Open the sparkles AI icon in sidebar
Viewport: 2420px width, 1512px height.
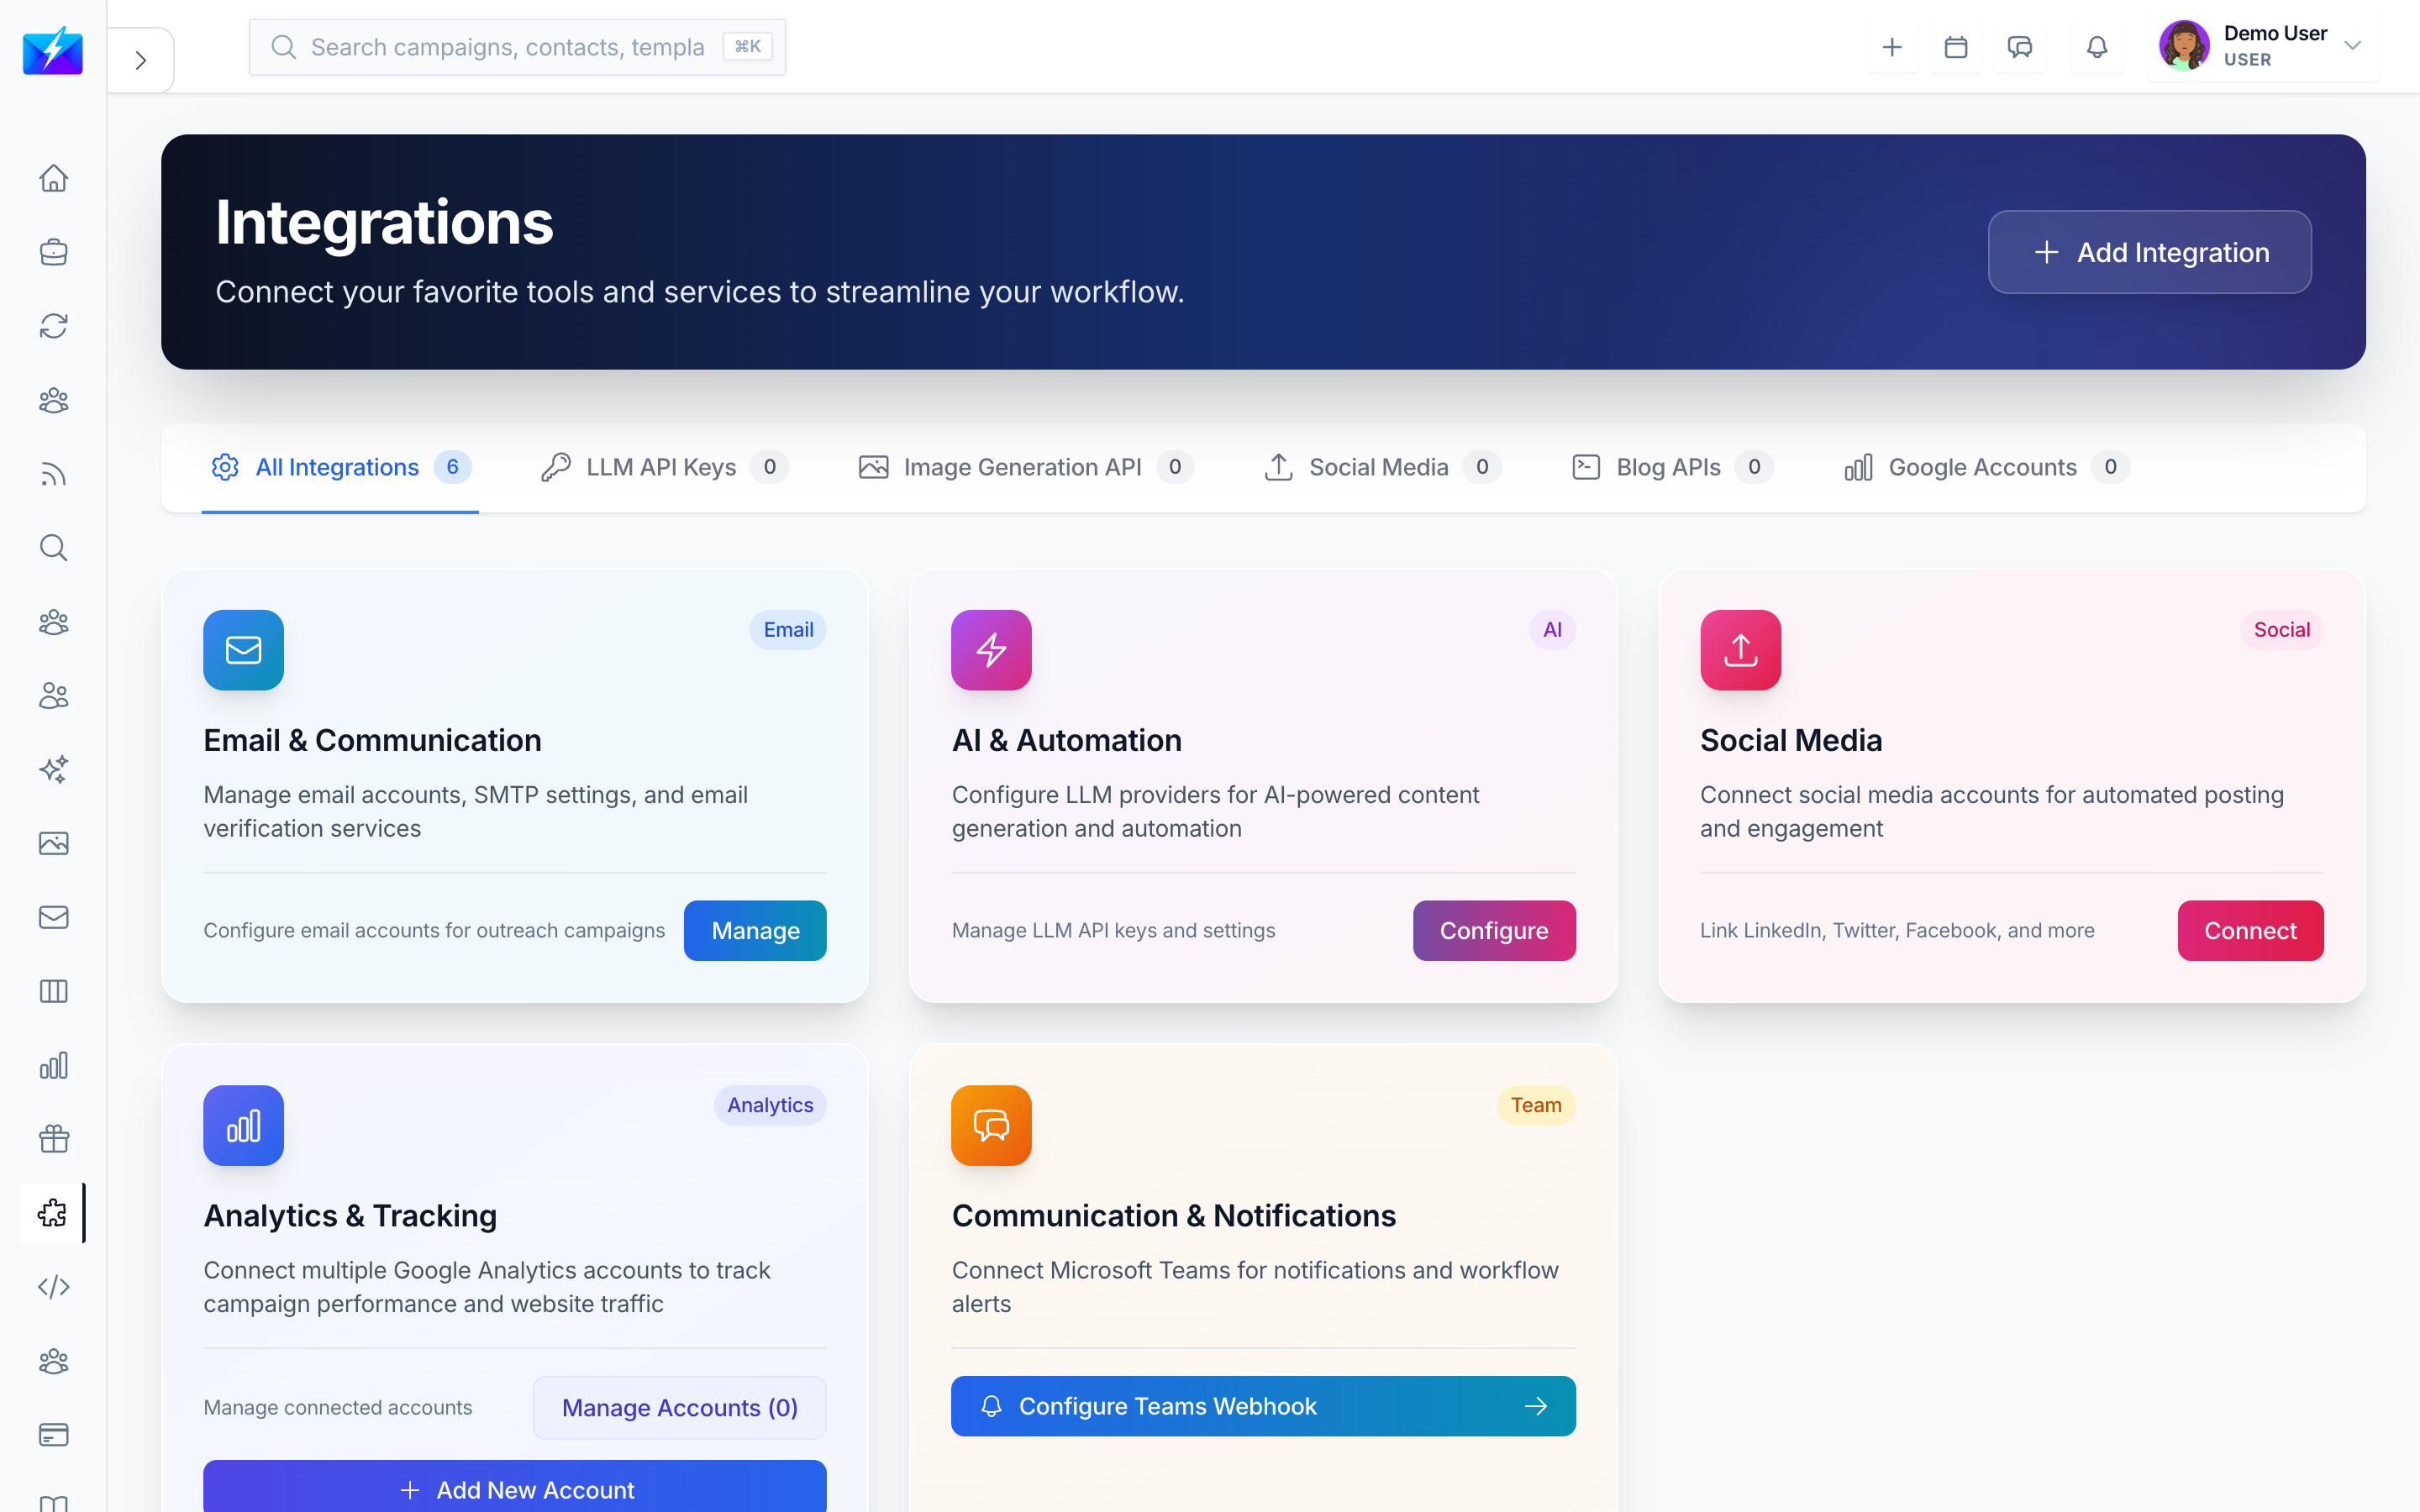(x=53, y=769)
